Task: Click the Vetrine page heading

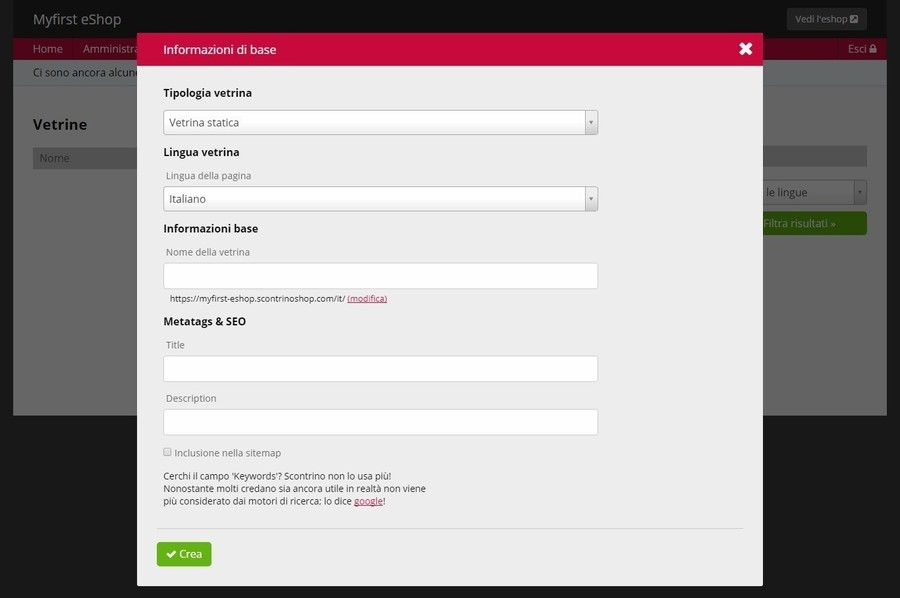Action: 60,125
